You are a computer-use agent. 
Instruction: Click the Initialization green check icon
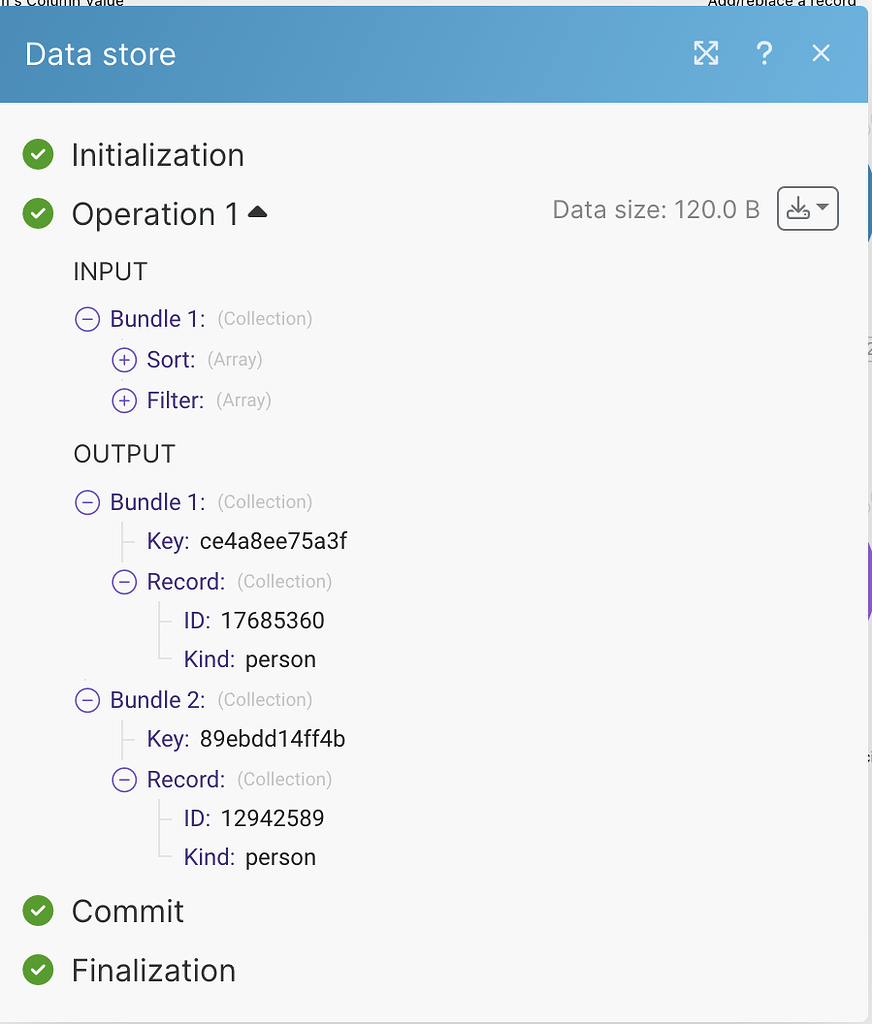(38, 155)
